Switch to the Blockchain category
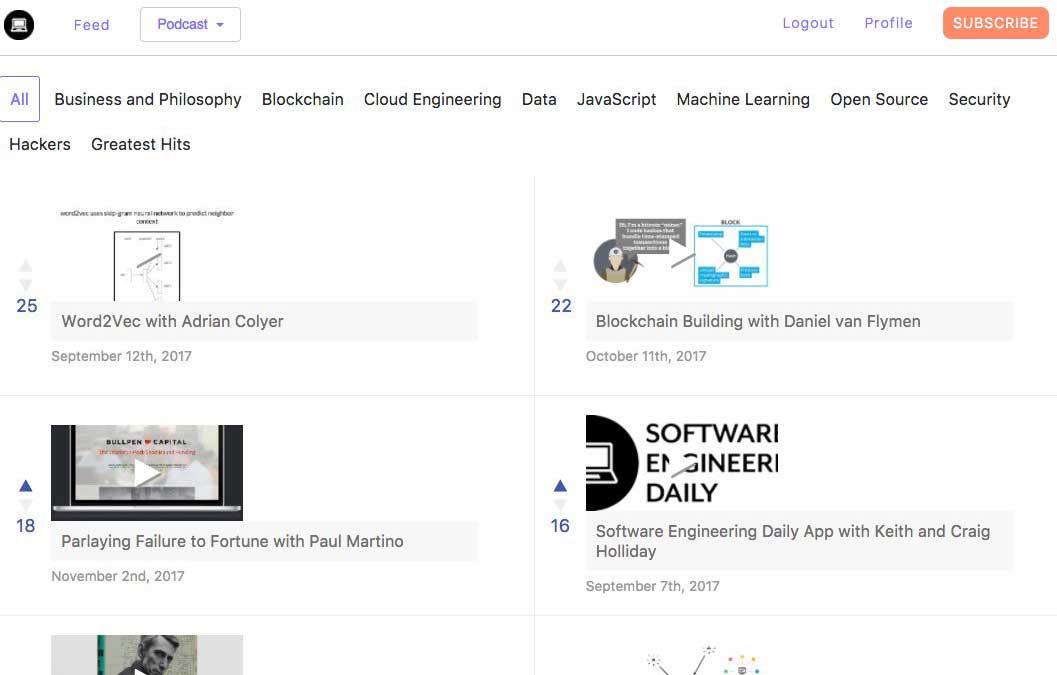This screenshot has width=1057, height=675. (303, 99)
